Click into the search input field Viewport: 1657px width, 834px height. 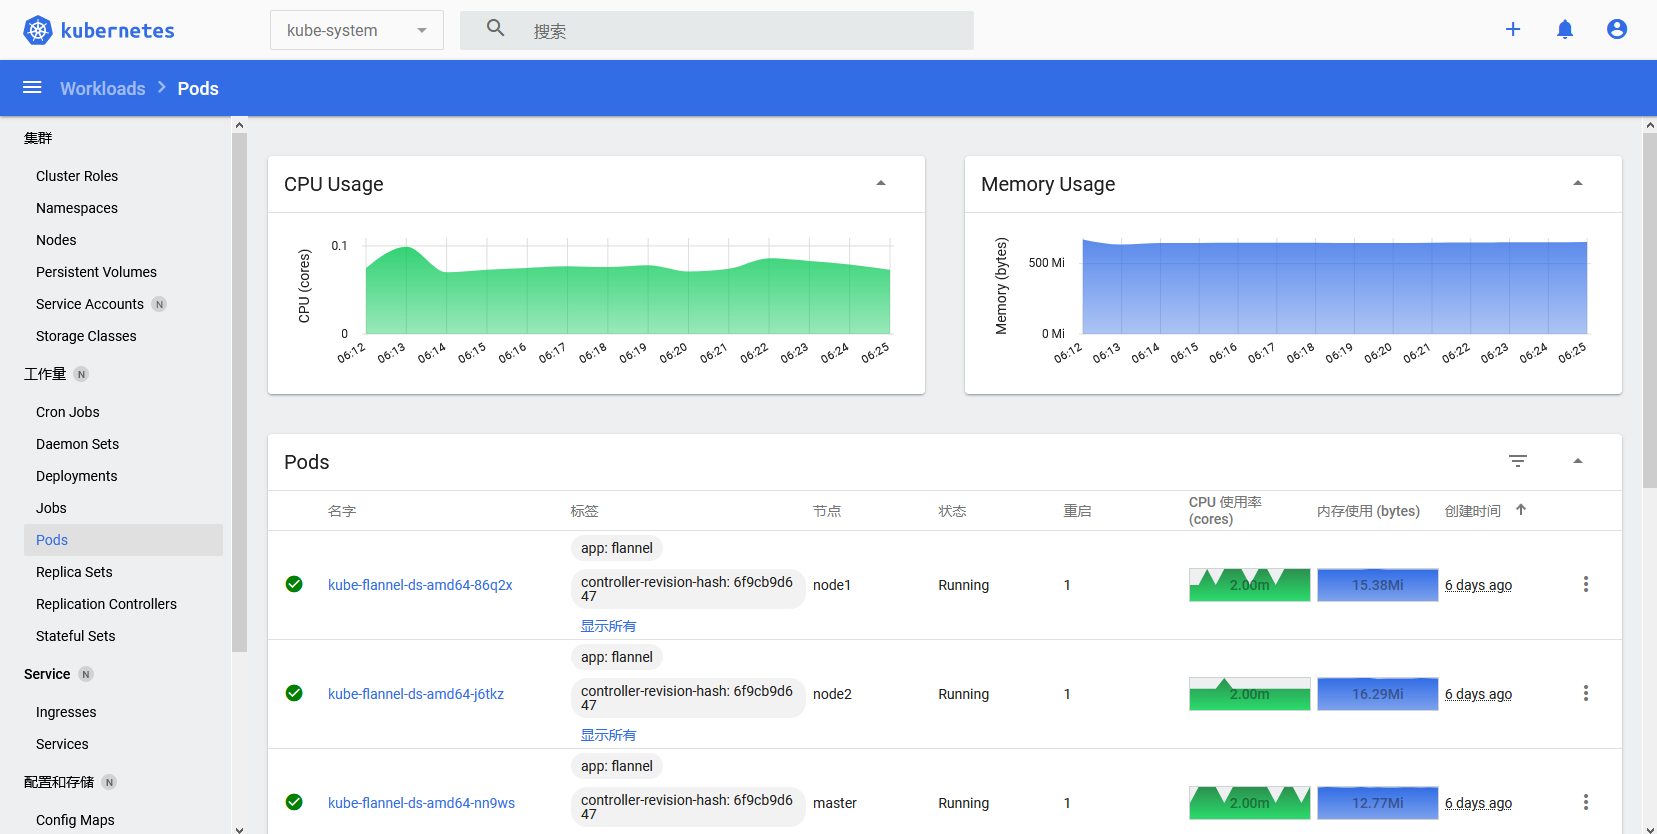[x=747, y=31]
